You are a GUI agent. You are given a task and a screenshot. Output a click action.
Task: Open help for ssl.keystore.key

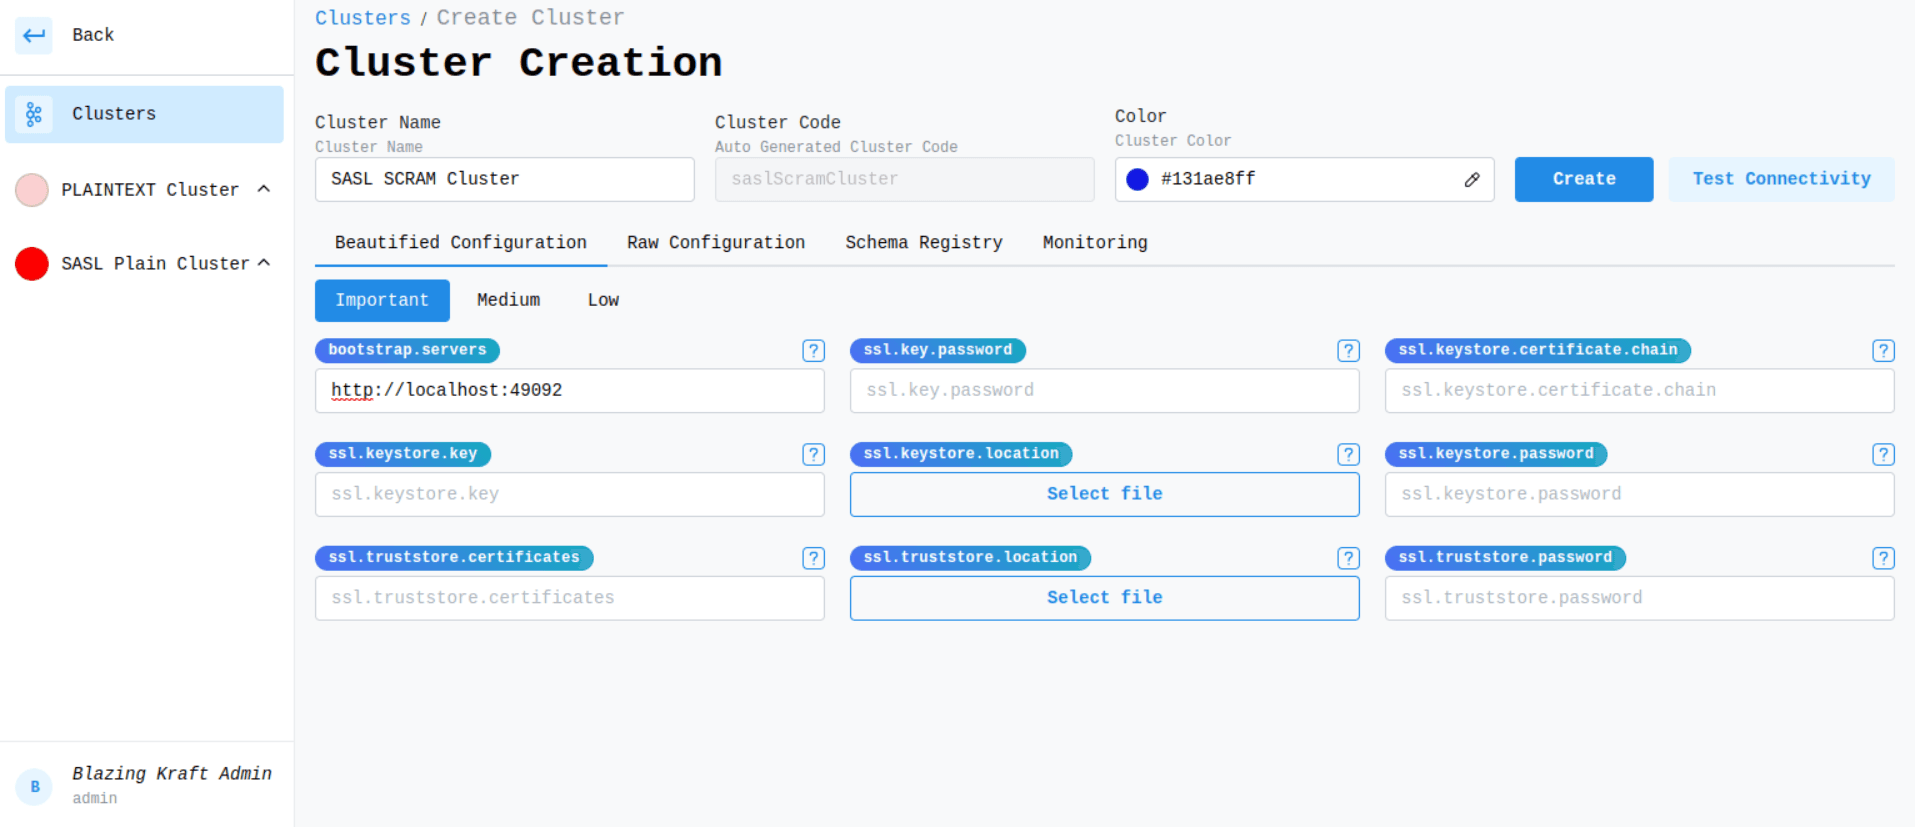pos(813,455)
